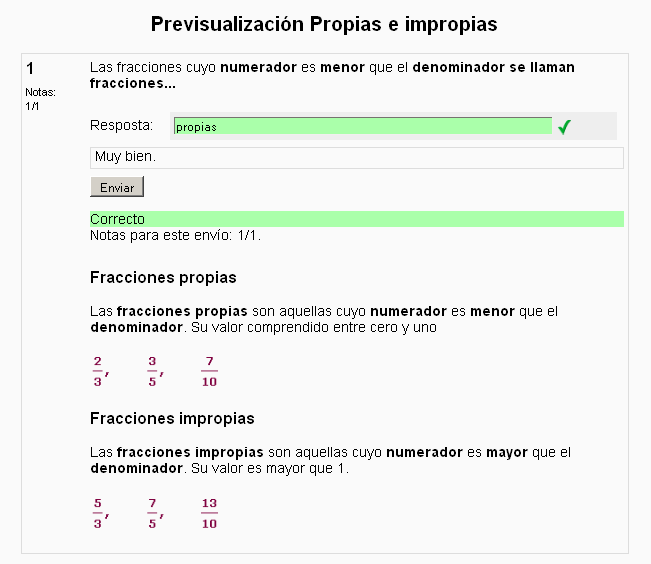The image size is (651, 564).
Task: Click the 5/3 fraction image
Action: click(x=98, y=511)
